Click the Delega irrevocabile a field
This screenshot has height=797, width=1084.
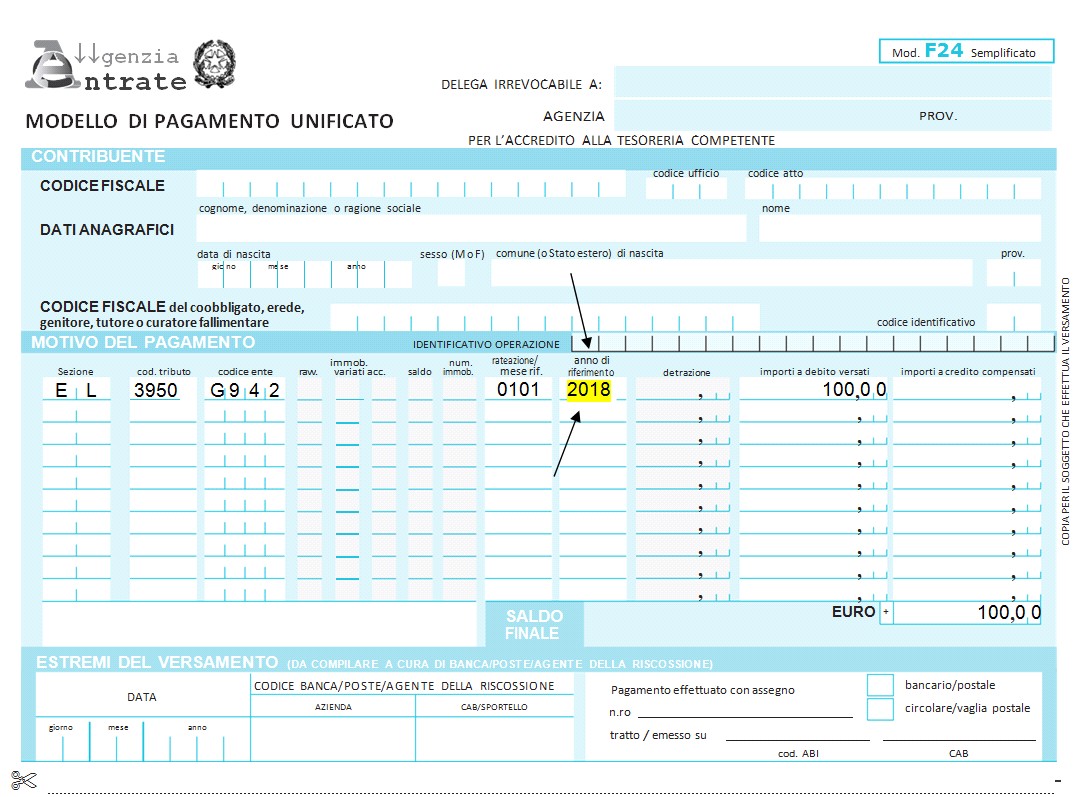pyautogui.click(x=832, y=83)
